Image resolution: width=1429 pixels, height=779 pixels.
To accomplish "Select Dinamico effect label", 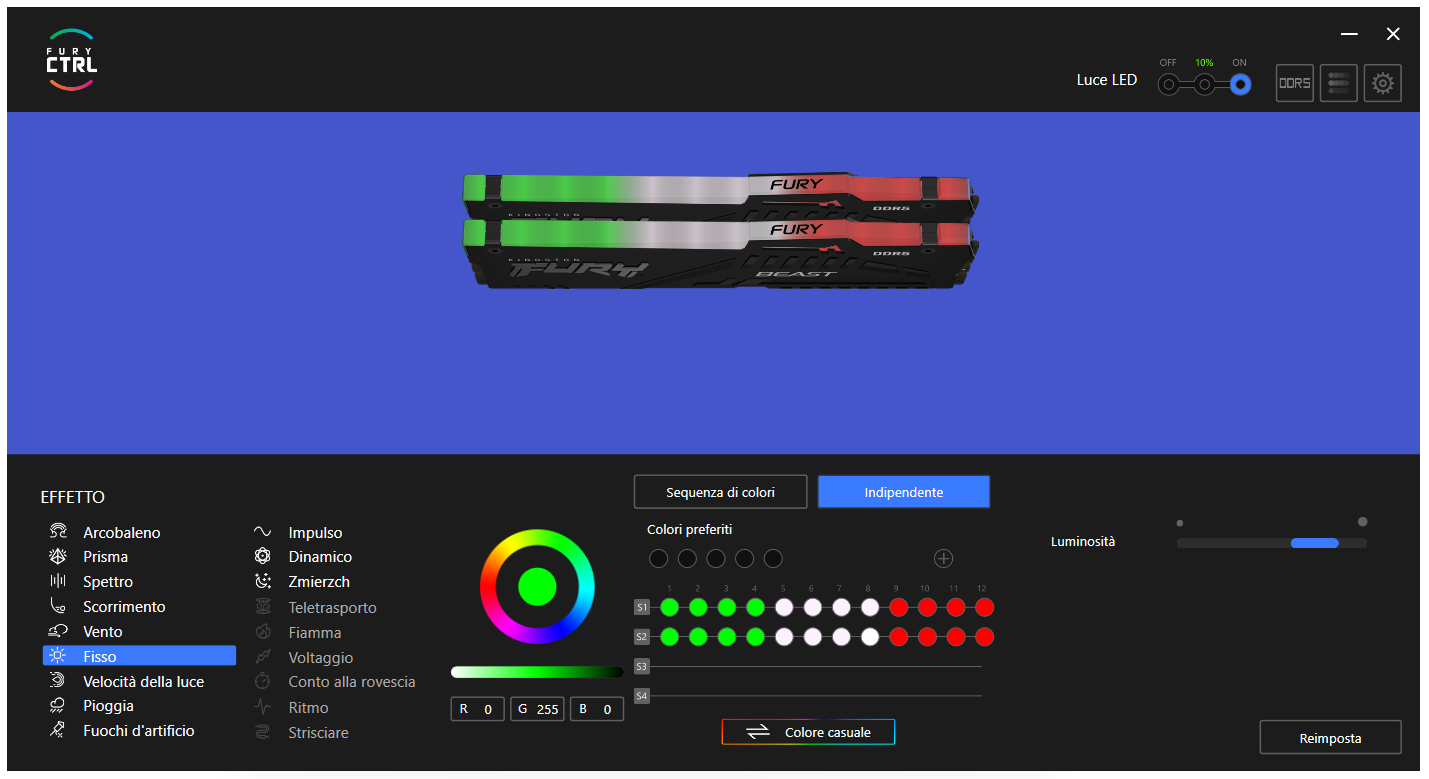I will click(x=320, y=556).
